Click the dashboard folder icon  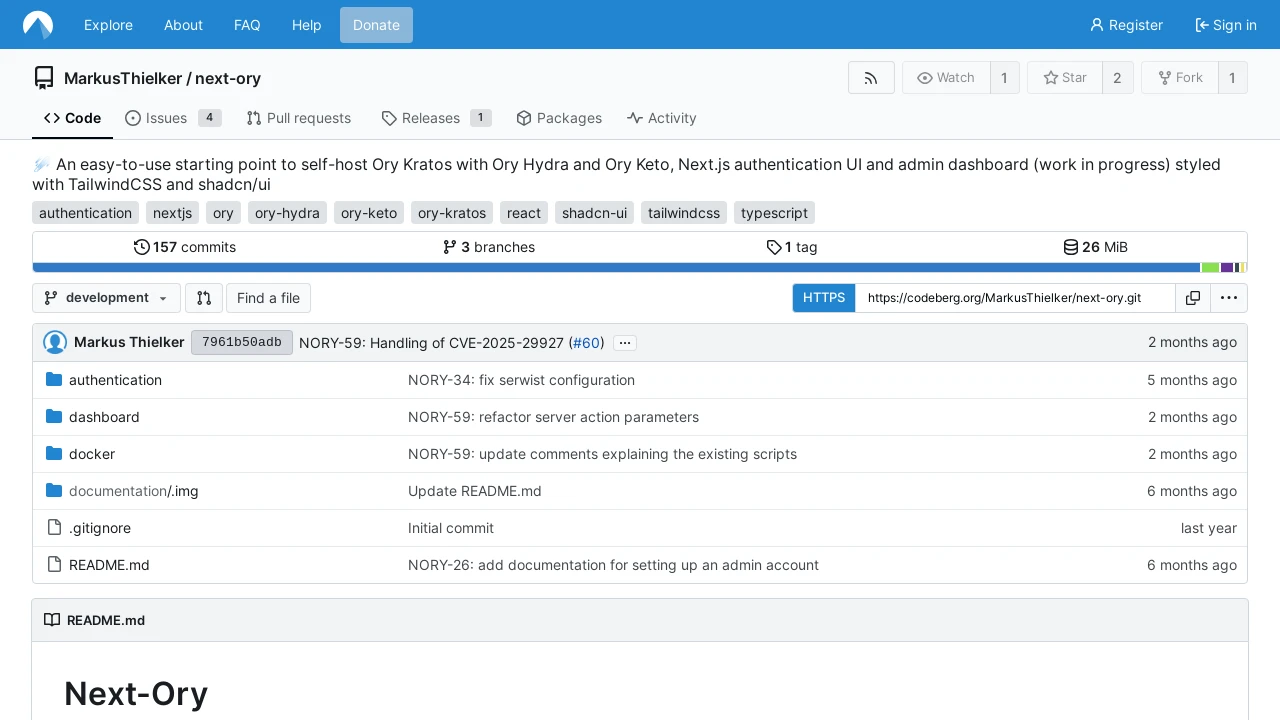(x=54, y=417)
